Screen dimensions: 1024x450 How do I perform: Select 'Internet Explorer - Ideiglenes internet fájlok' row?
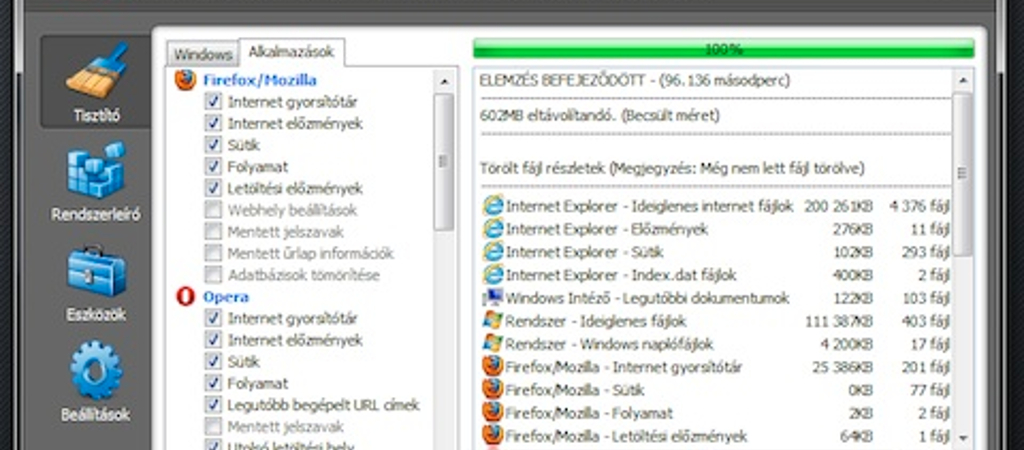[x=716, y=206]
